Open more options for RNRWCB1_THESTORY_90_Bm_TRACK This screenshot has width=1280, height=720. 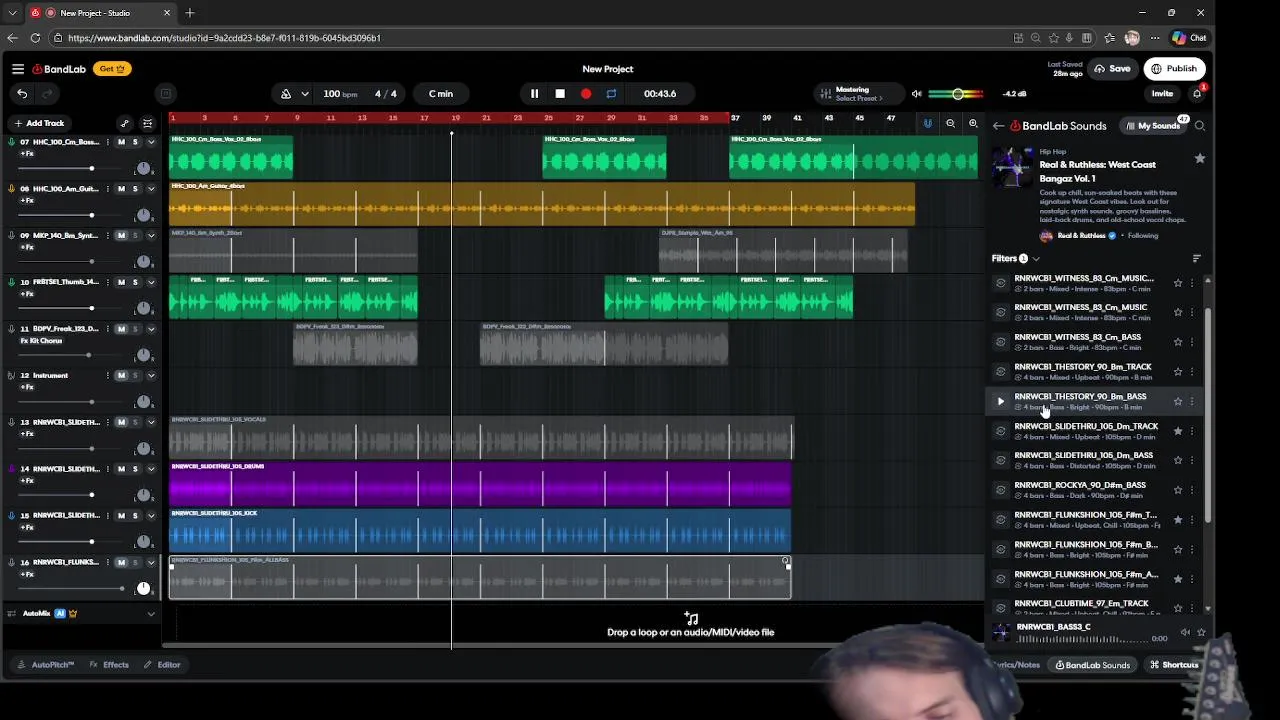point(1192,371)
